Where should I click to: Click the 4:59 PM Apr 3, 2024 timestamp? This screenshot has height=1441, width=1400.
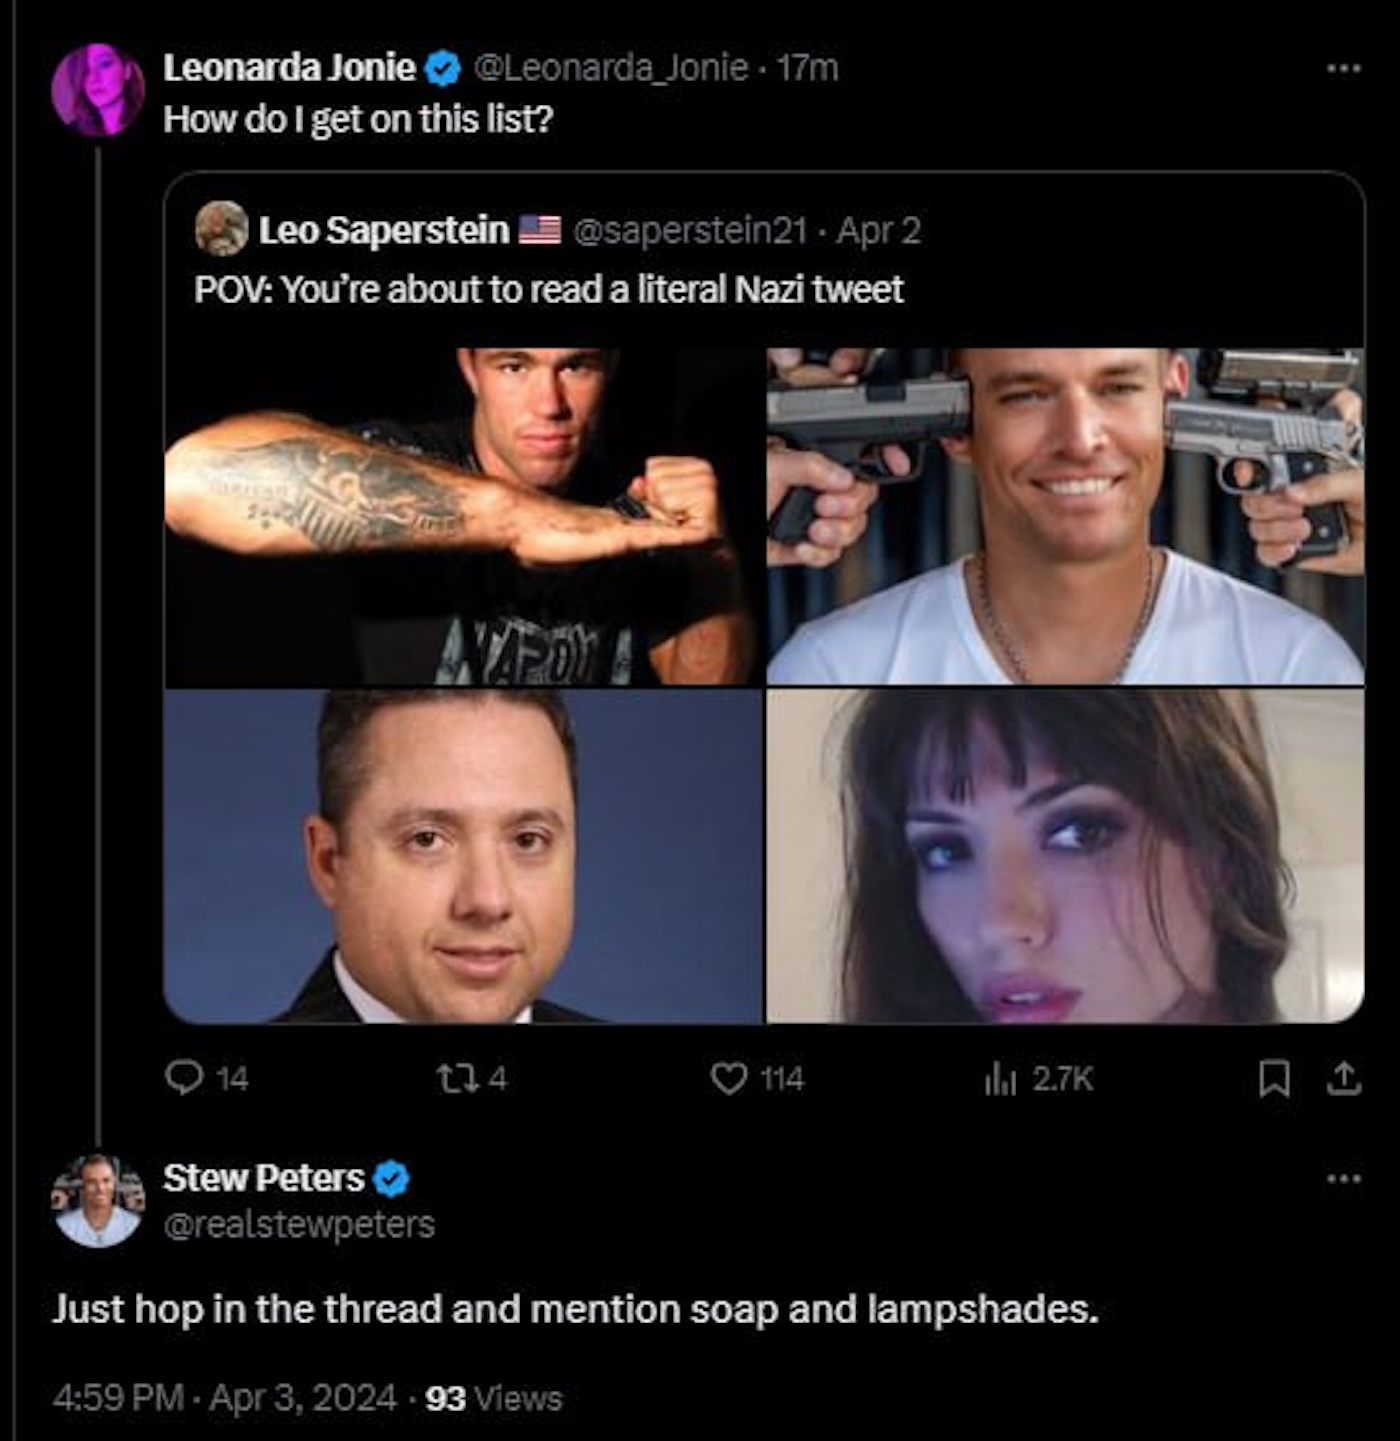click(x=224, y=1397)
